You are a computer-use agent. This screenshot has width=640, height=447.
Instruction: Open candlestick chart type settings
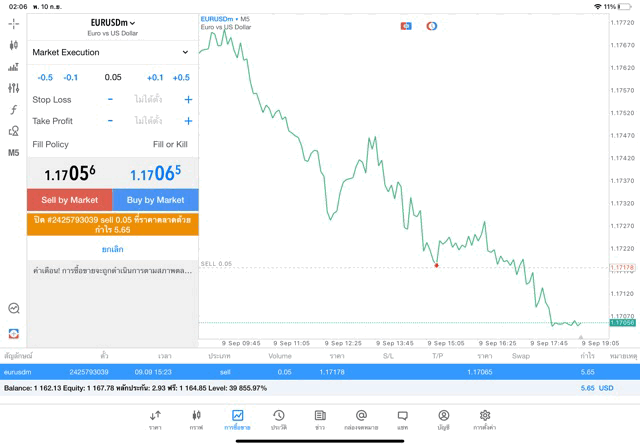[14, 45]
